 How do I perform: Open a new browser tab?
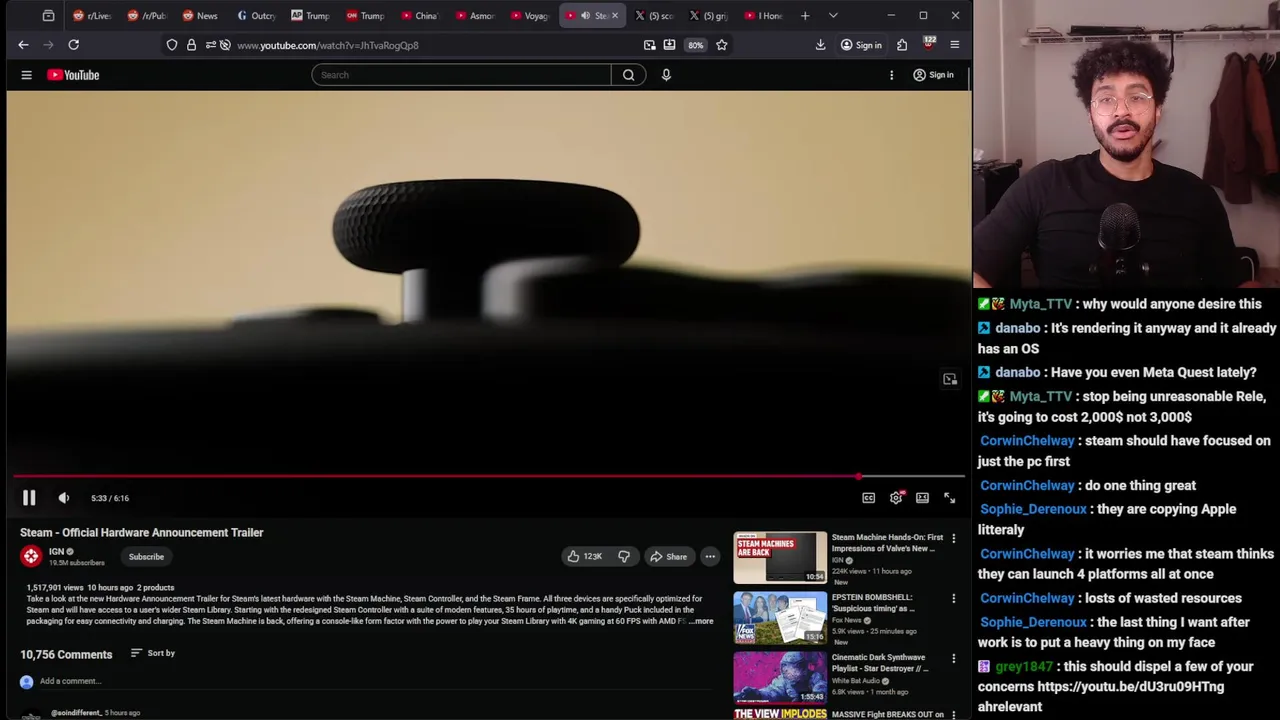[805, 16]
